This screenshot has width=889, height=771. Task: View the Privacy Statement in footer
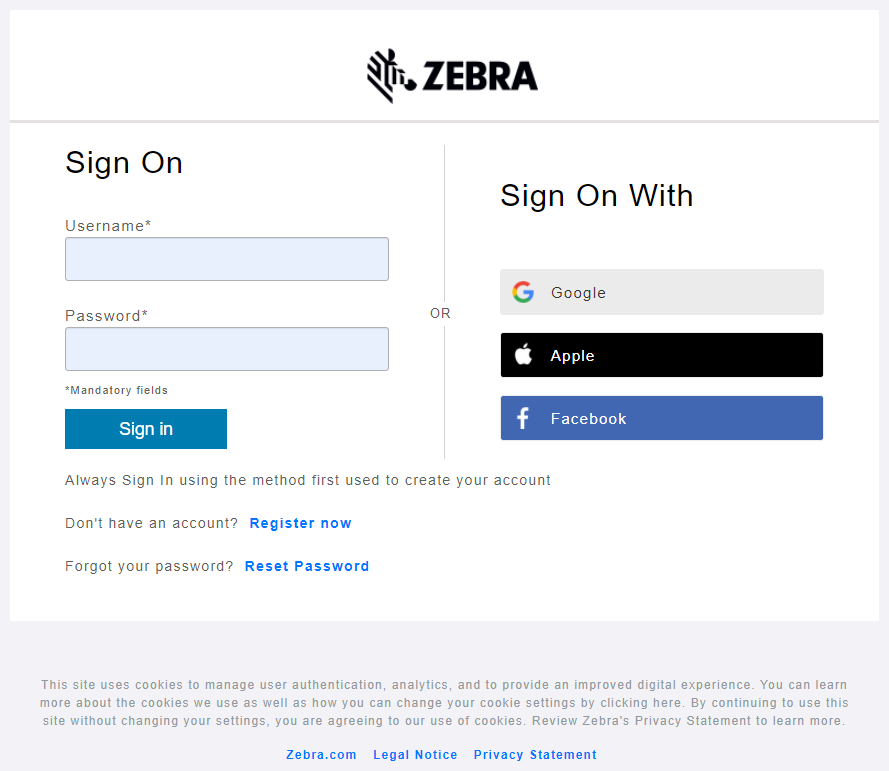point(535,755)
